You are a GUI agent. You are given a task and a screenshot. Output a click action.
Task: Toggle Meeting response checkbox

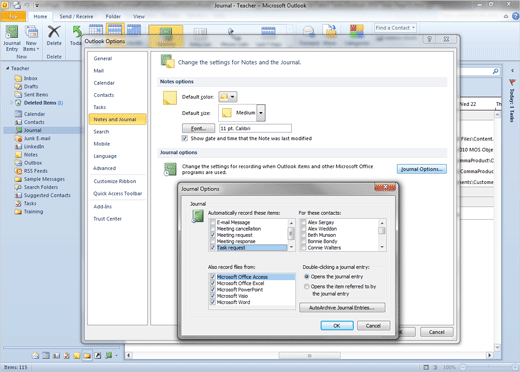(213, 241)
